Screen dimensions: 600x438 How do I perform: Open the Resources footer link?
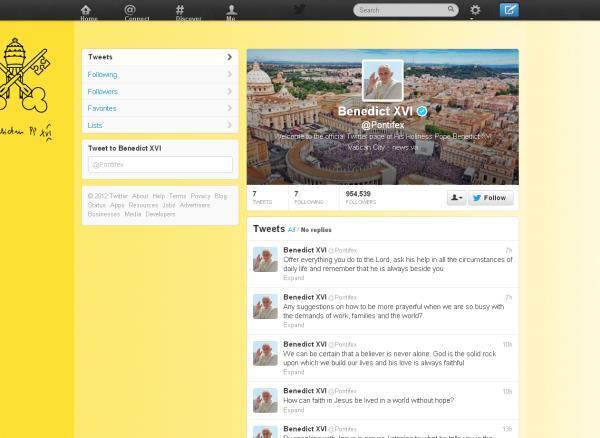[x=143, y=205]
